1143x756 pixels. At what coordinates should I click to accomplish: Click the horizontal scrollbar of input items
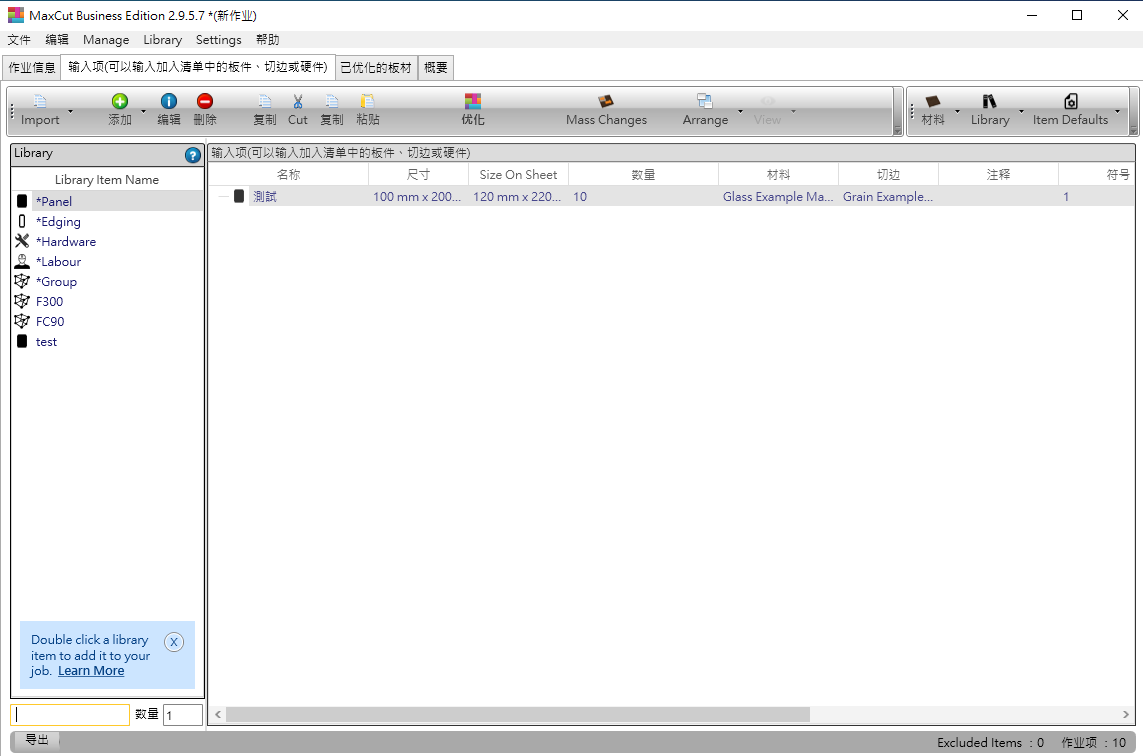tap(517, 714)
